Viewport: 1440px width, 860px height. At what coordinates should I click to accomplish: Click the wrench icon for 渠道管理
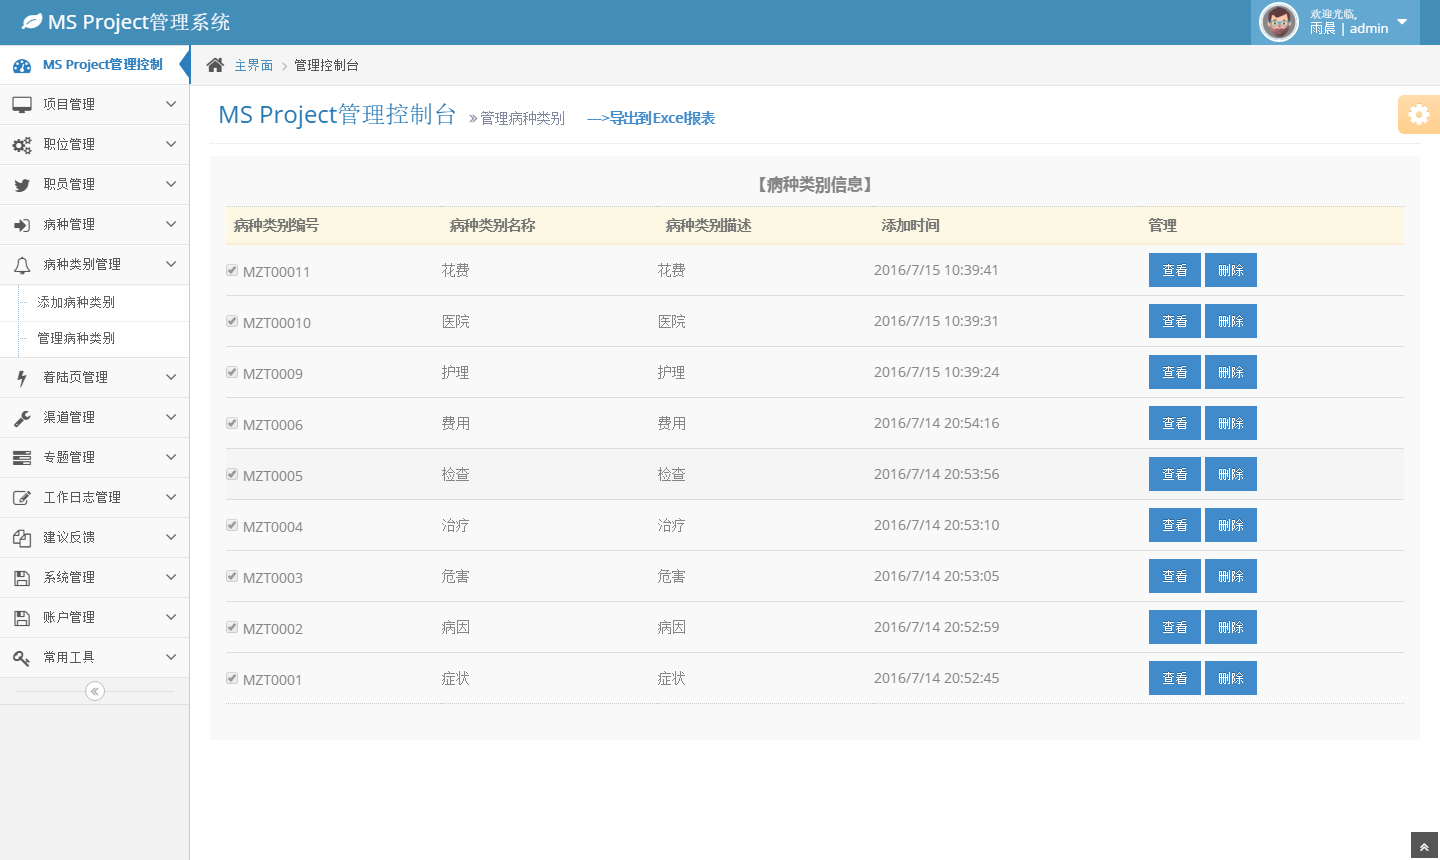click(22, 418)
